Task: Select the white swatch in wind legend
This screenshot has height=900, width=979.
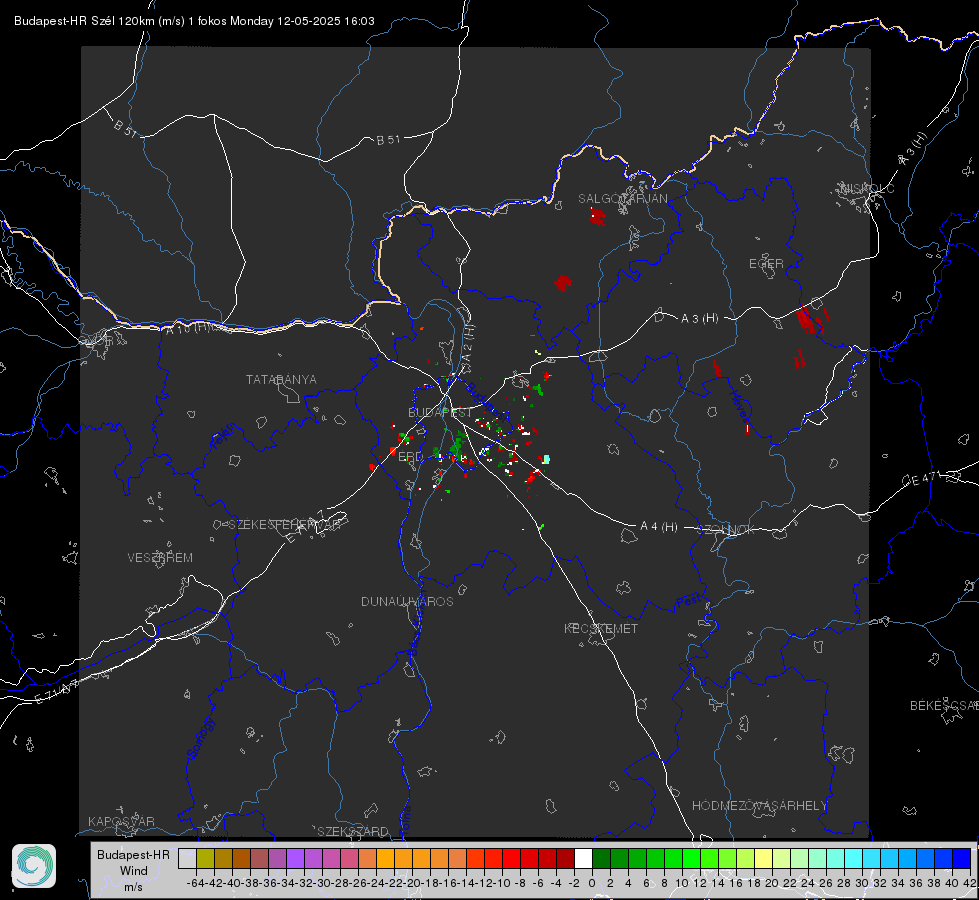Action: click(583, 858)
